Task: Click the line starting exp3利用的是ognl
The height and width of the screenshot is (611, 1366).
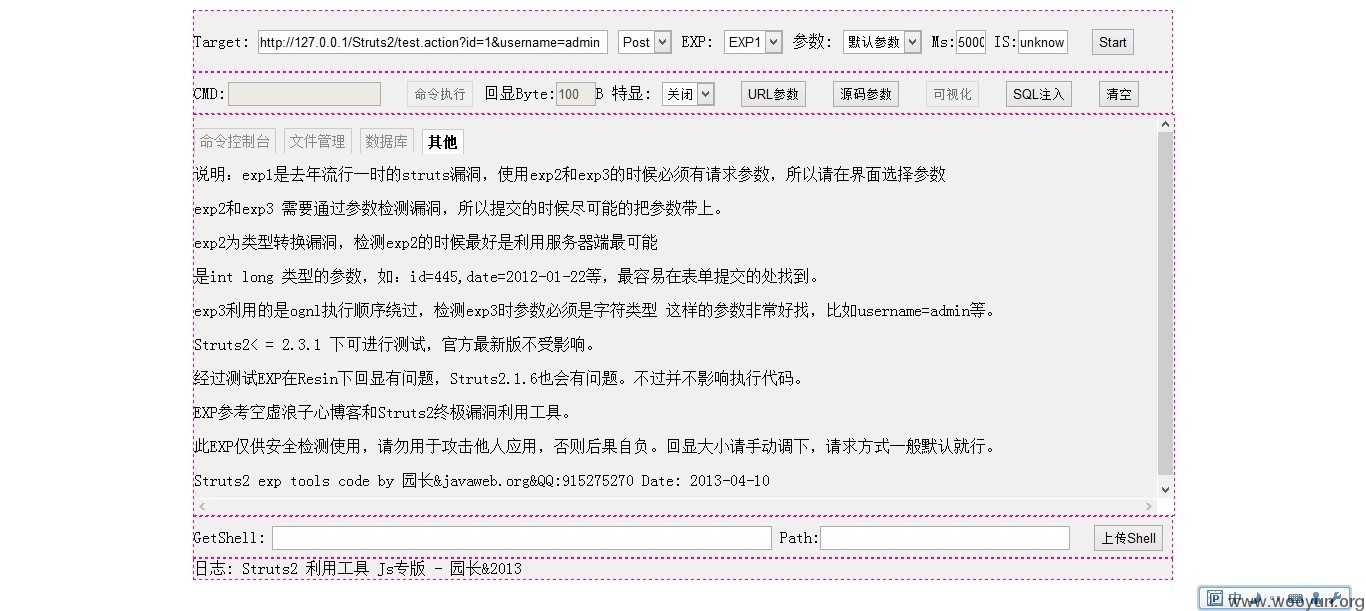Action: pyautogui.click(x=596, y=311)
